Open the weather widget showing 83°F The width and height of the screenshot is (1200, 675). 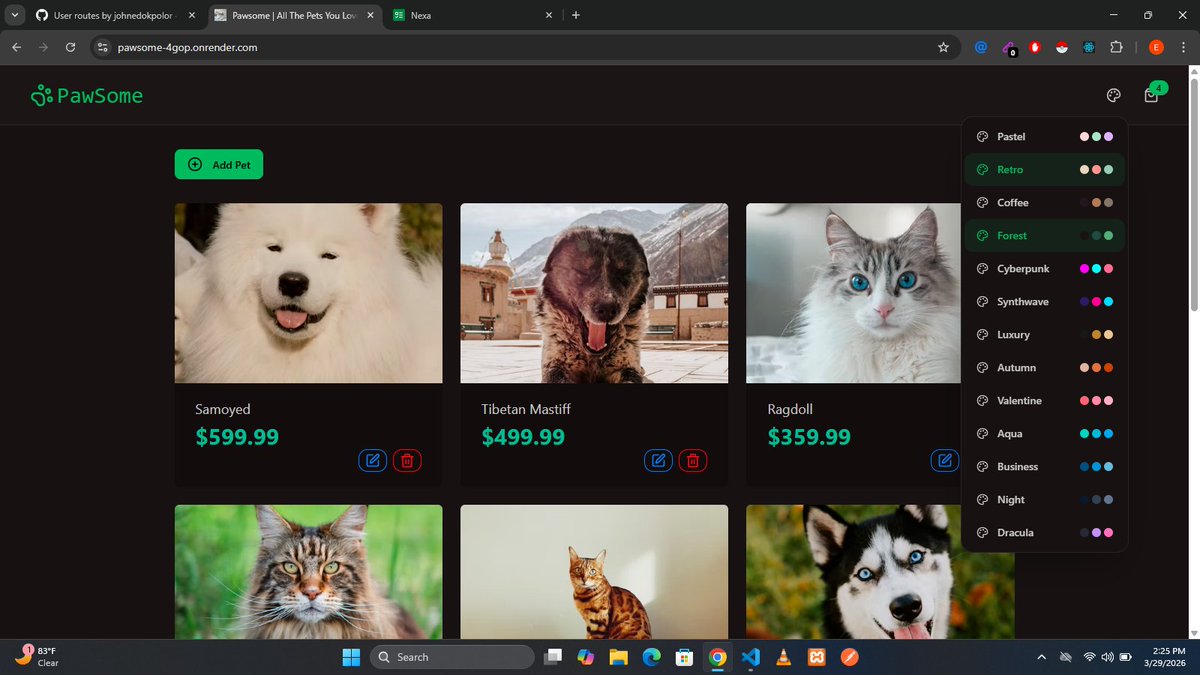[38, 656]
